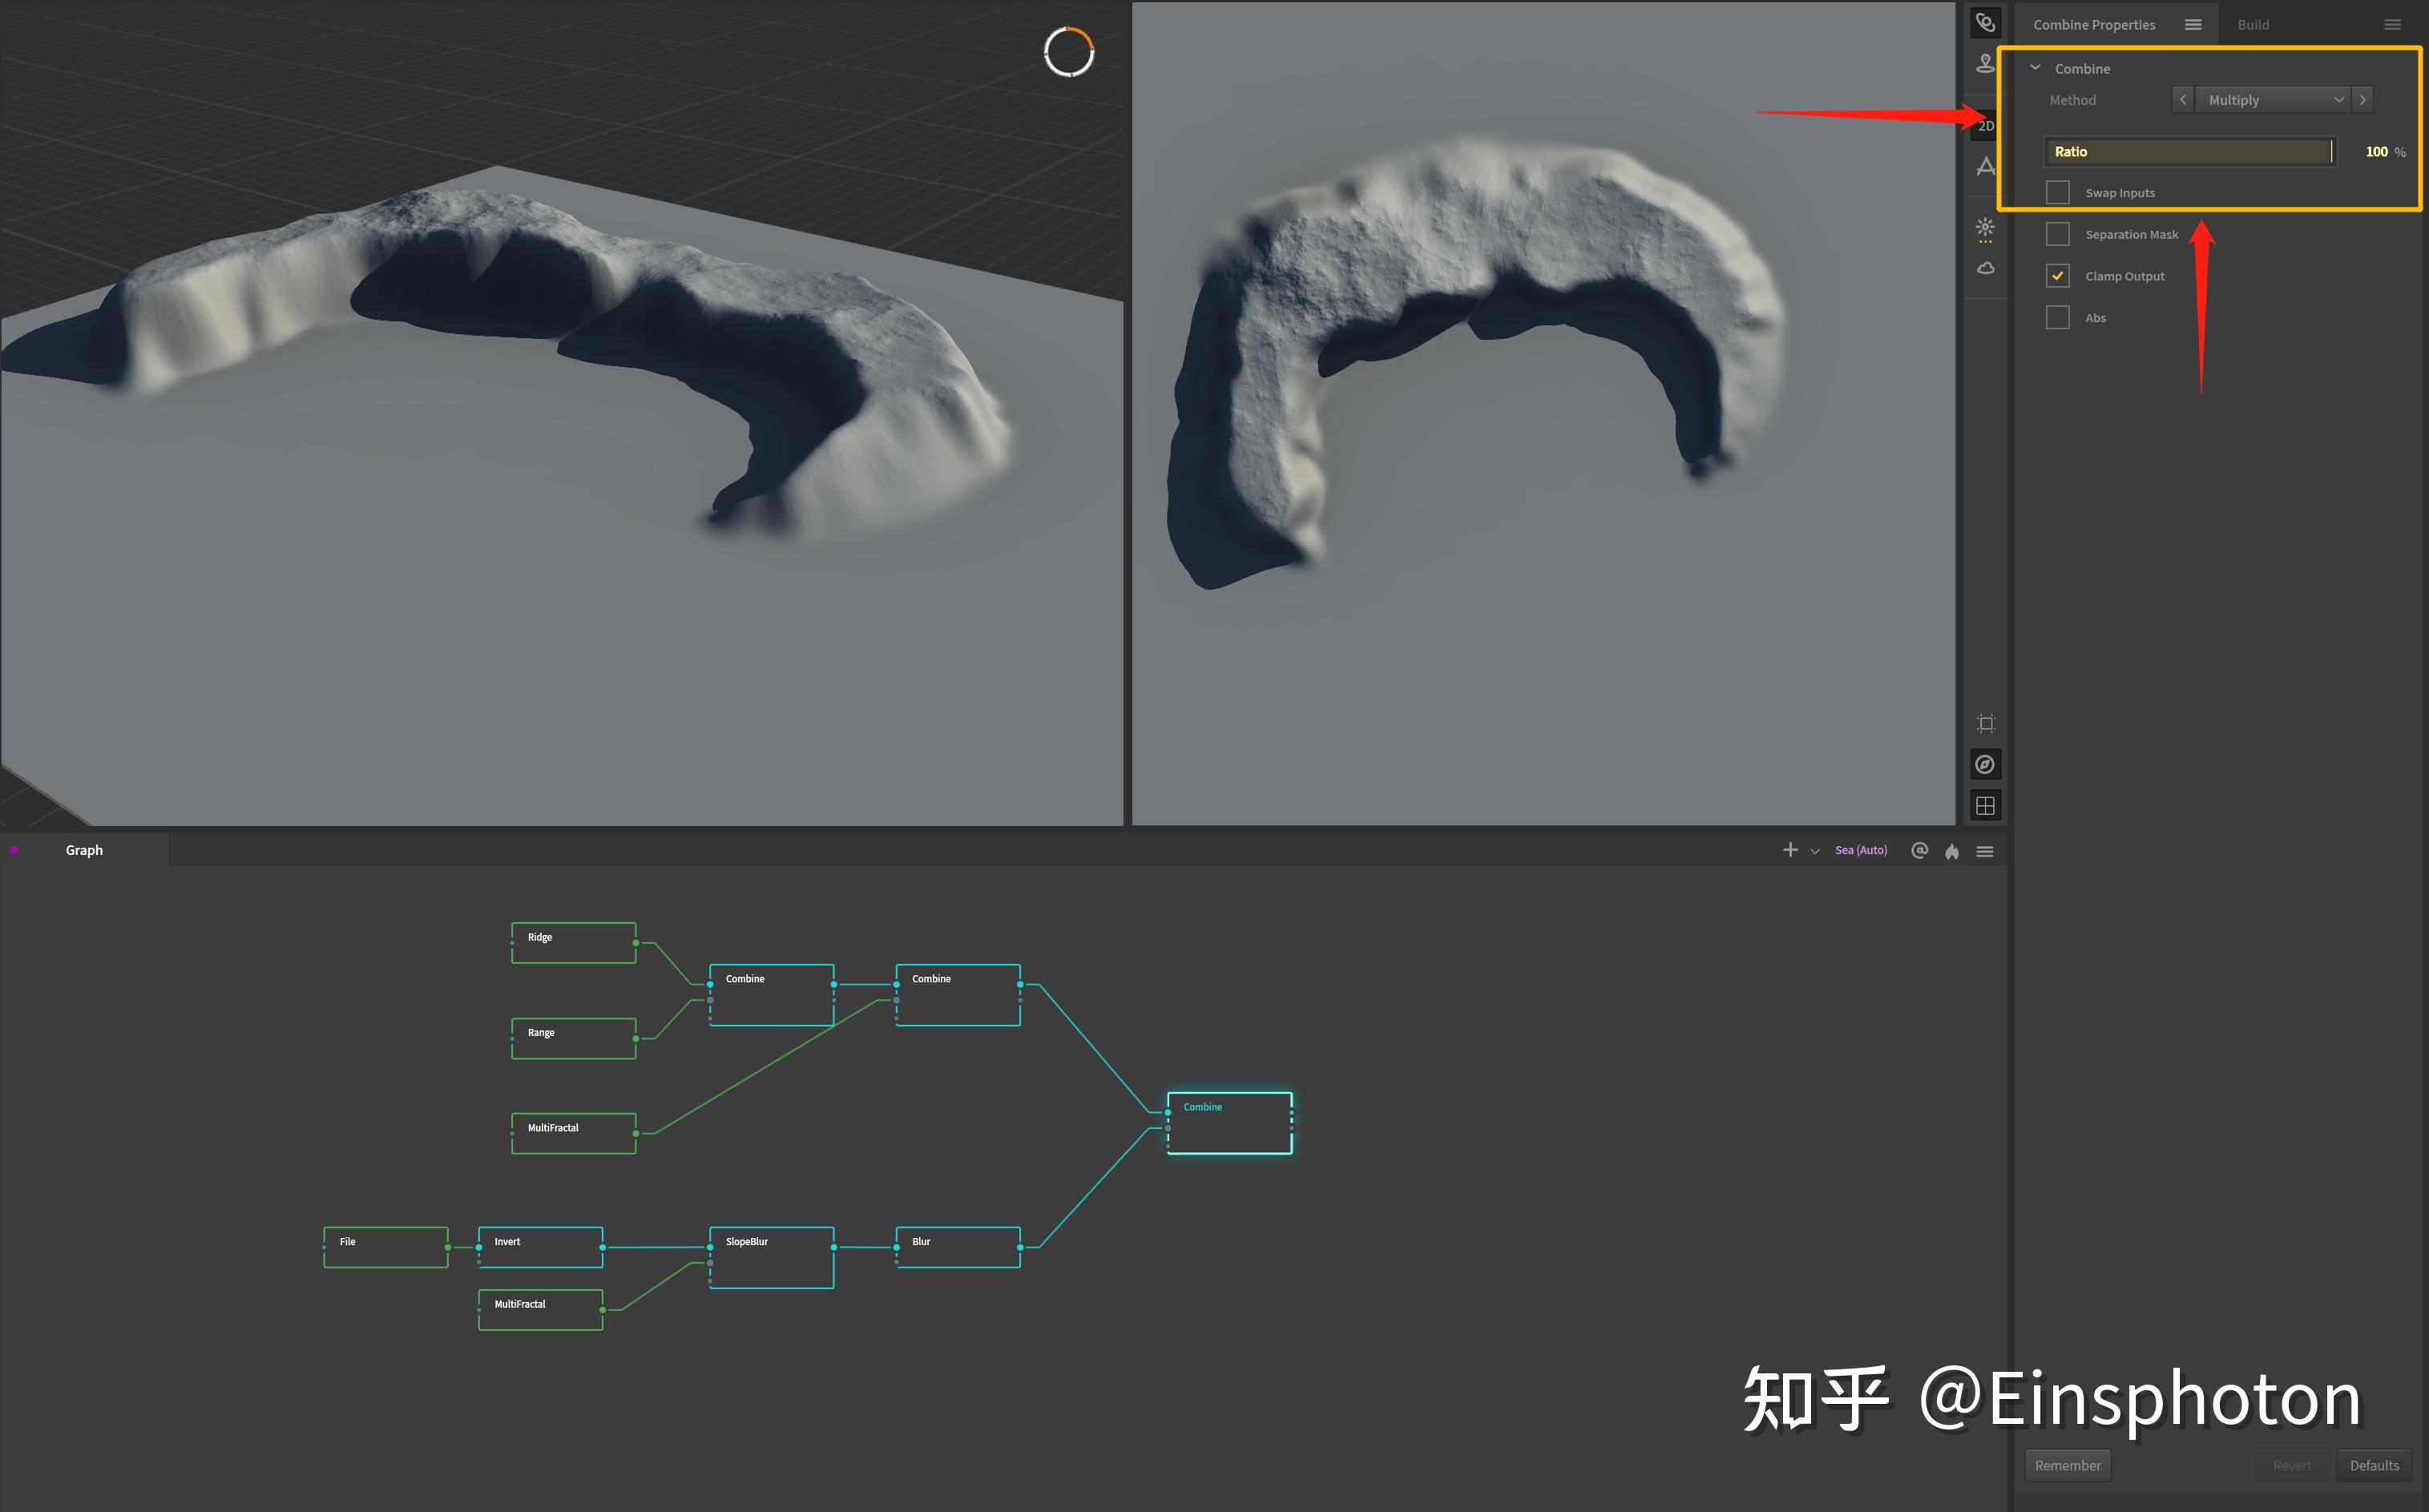Uncheck the Clamp Output checkbox

[2057, 276]
